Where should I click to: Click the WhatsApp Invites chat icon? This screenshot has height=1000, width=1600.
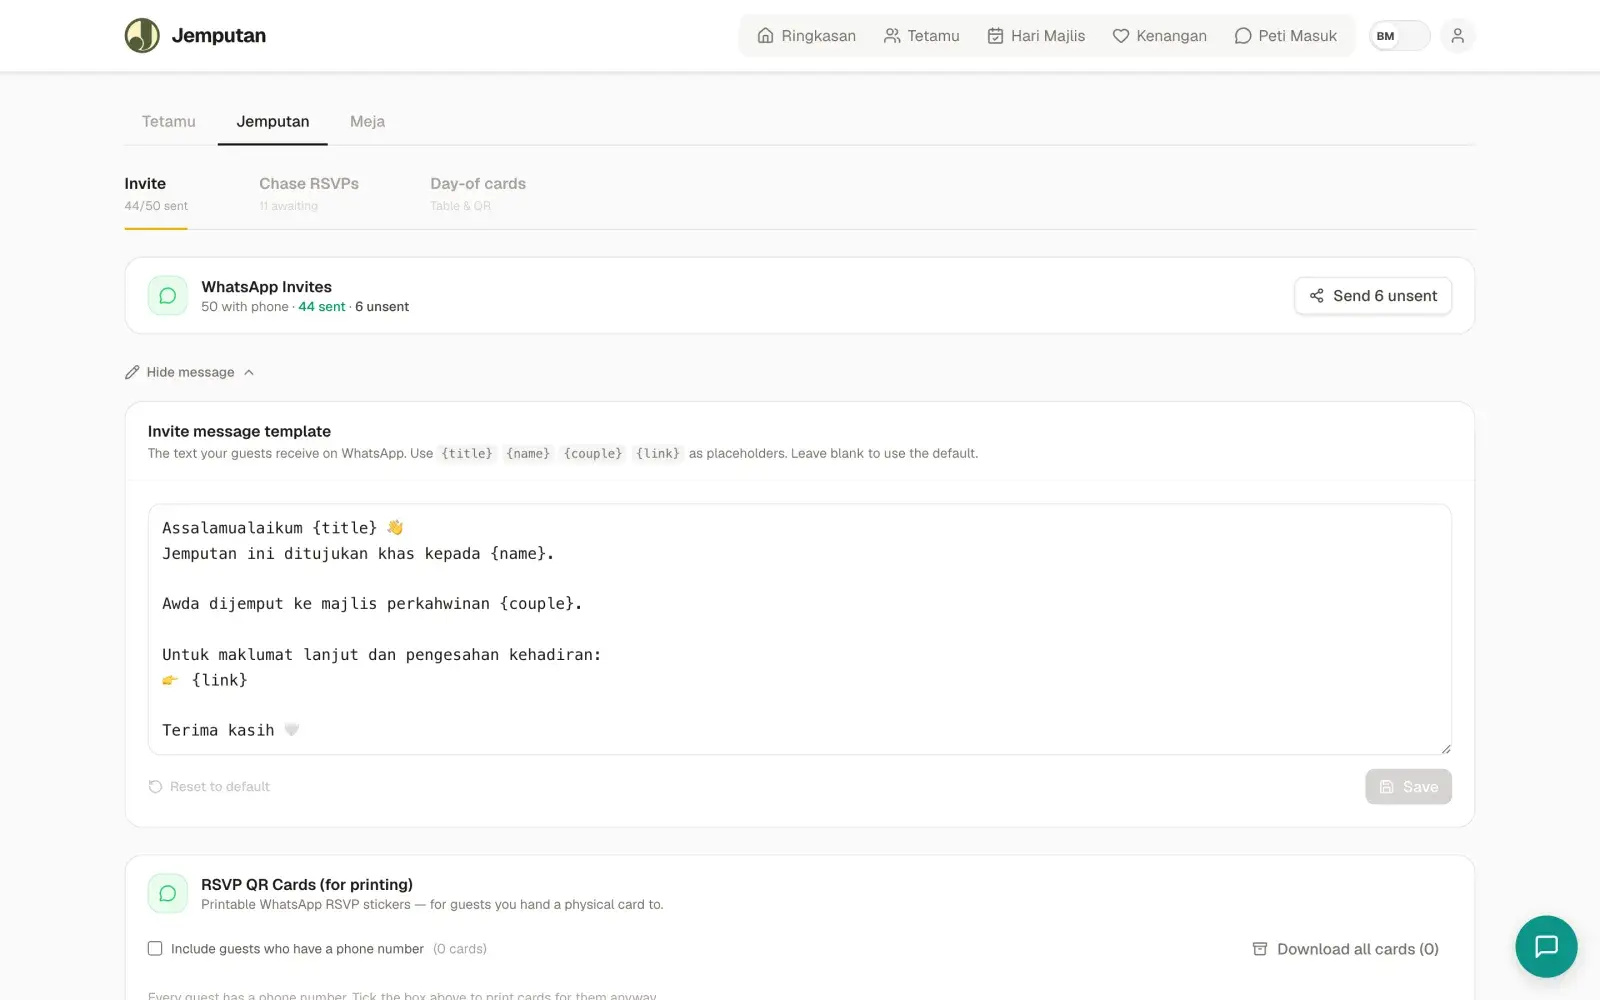(x=168, y=296)
